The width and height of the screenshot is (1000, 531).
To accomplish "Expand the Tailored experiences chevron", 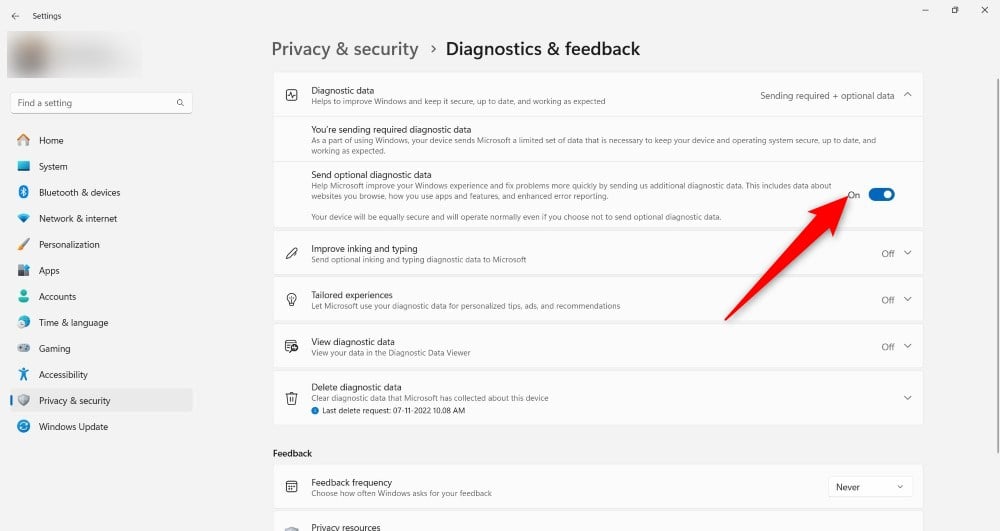I will pyautogui.click(x=908, y=300).
